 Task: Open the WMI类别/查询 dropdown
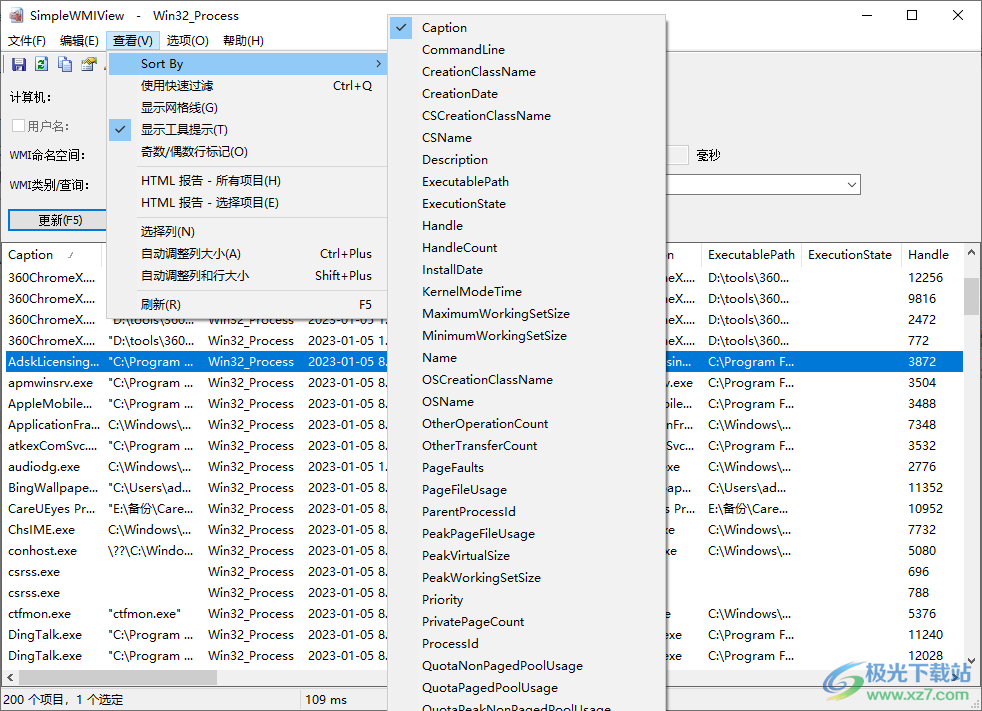(851, 184)
